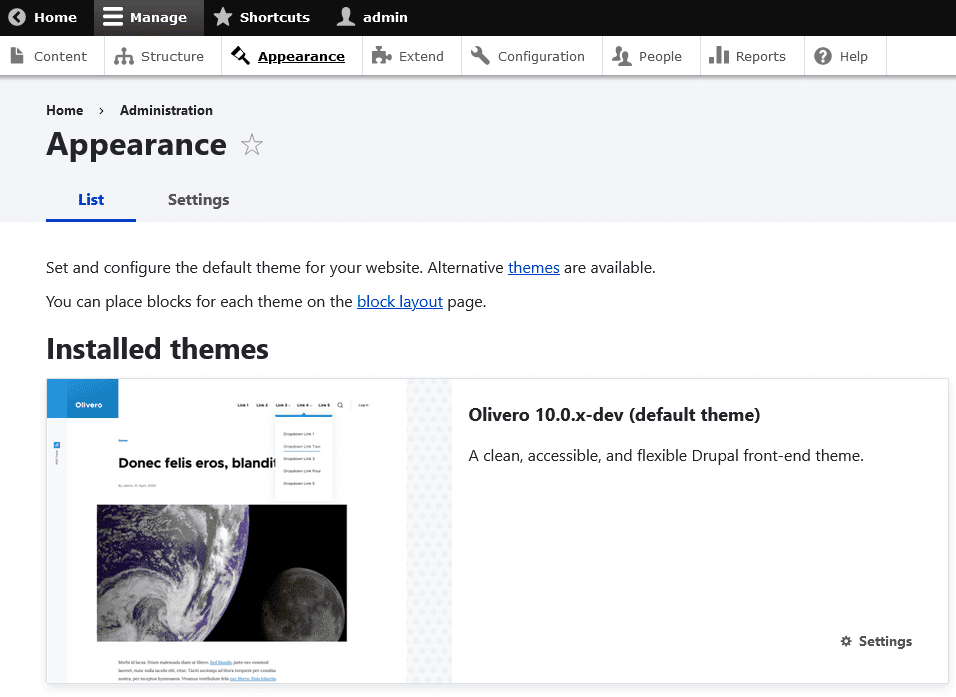Click the 'A clean, accessible' theme description

click(x=666, y=456)
